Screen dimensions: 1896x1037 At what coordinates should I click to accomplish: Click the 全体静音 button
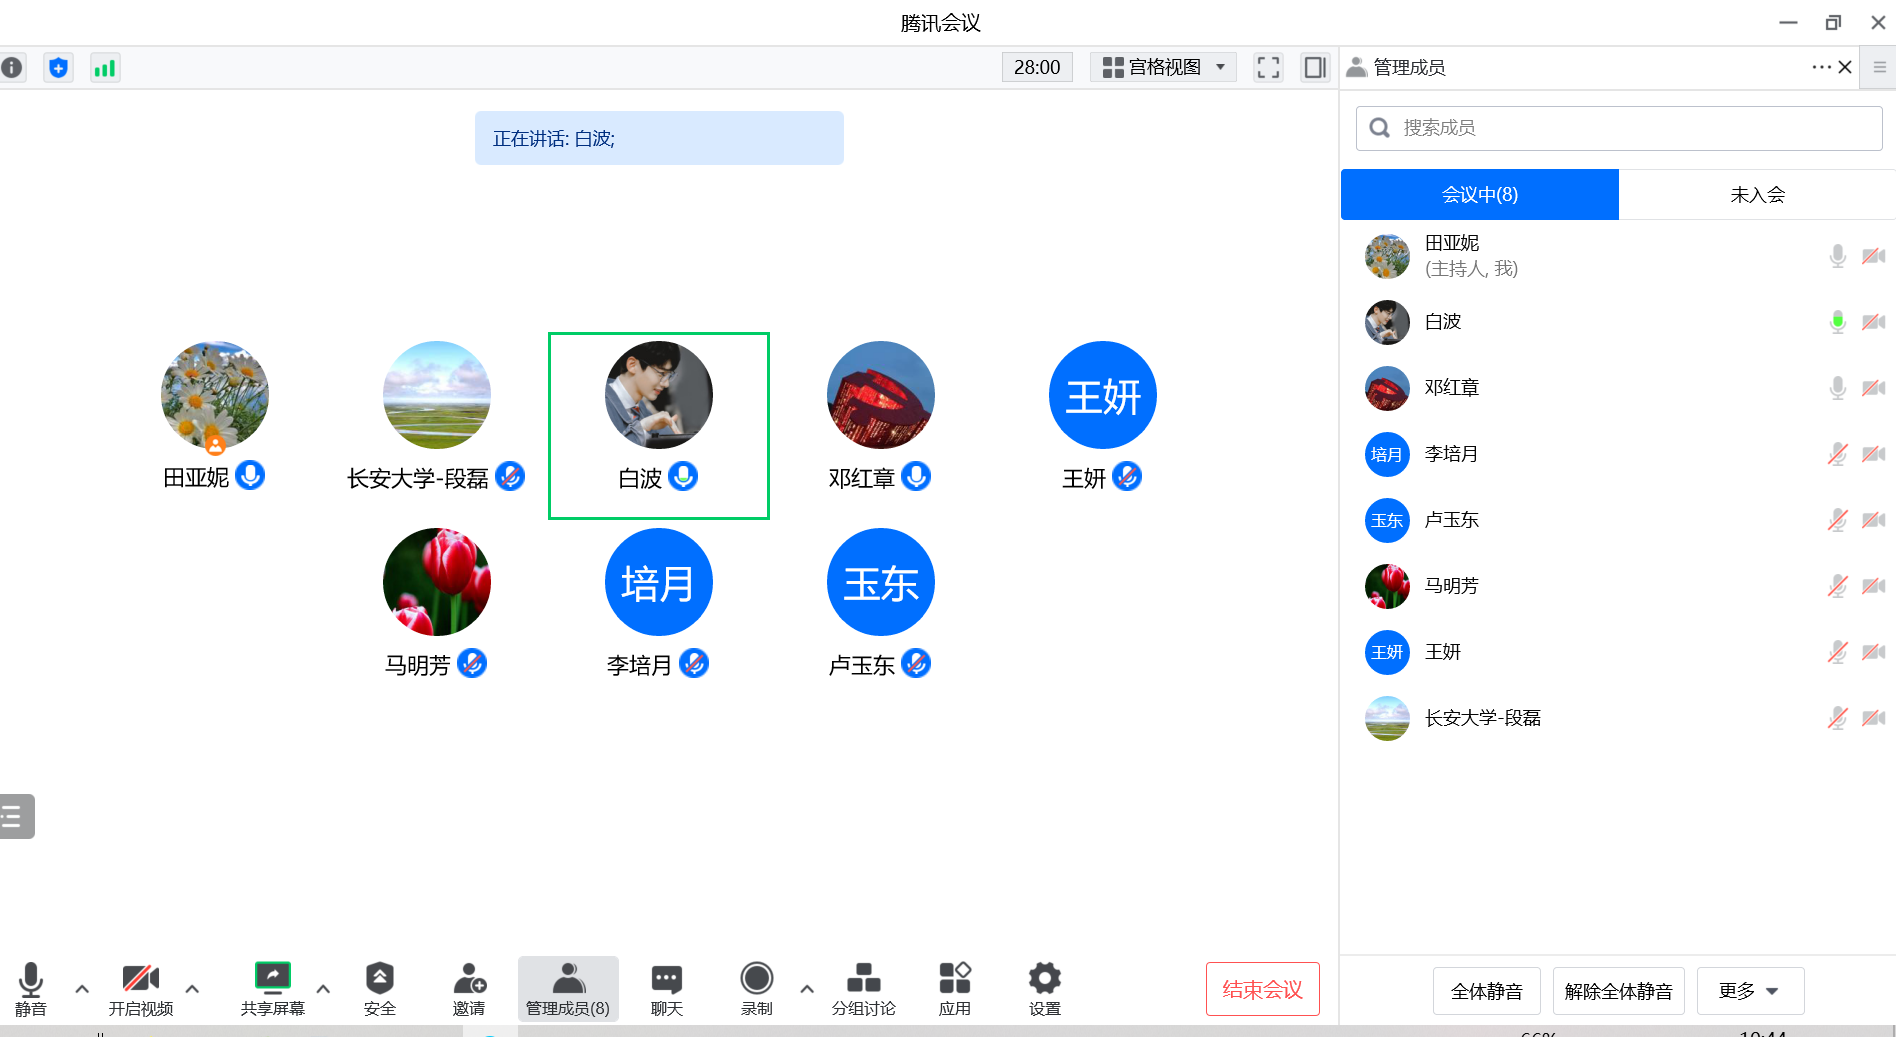[1486, 991]
